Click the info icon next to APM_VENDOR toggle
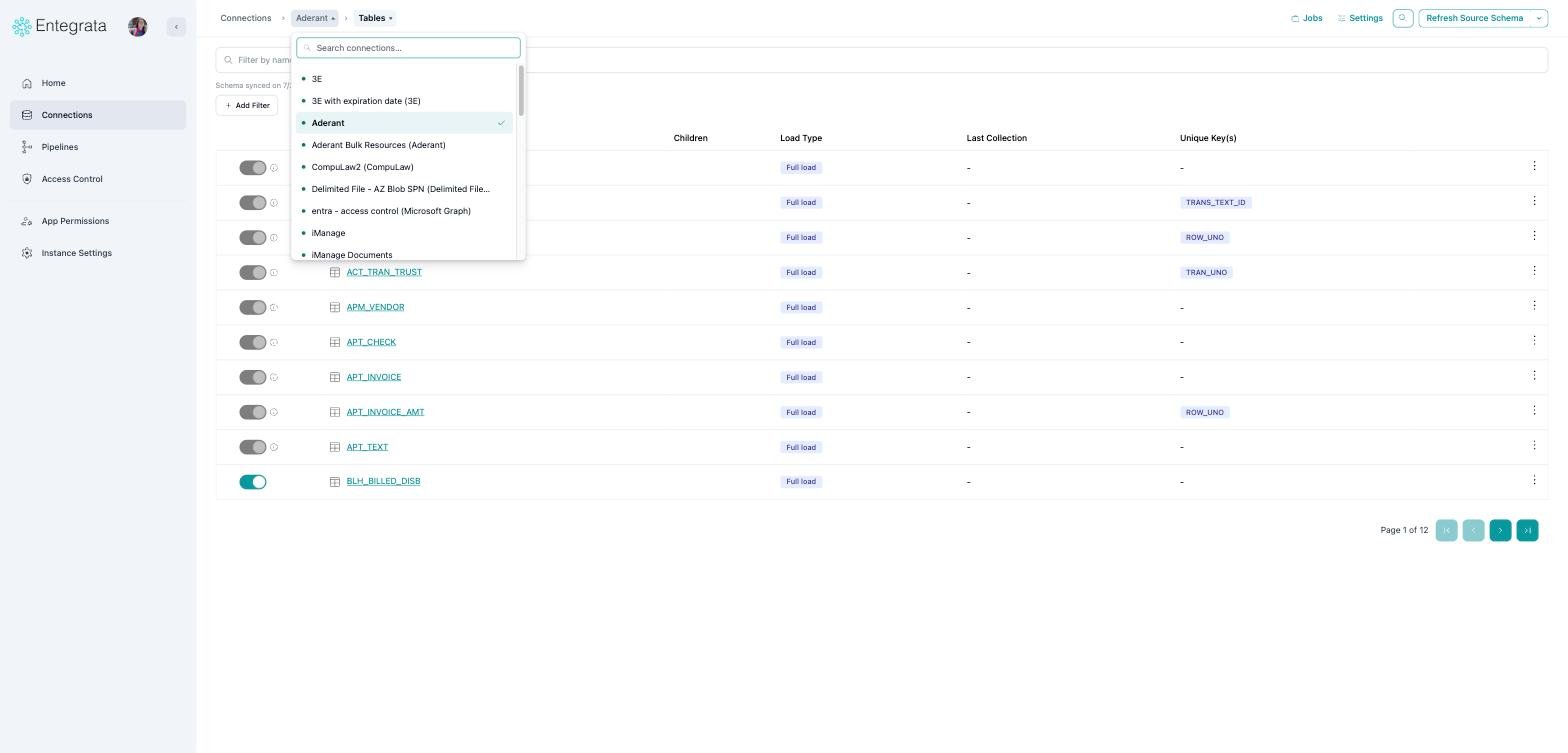The image size is (1568, 753). (274, 307)
